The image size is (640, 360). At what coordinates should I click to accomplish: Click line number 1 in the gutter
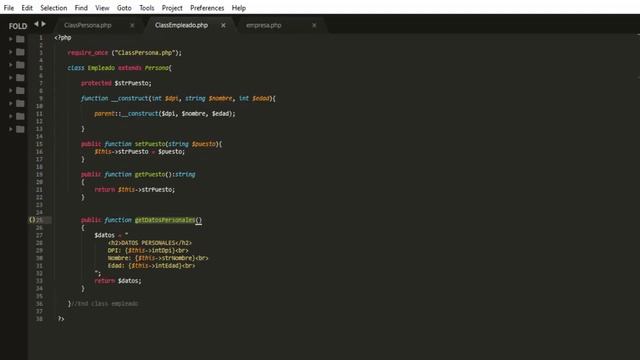[x=41, y=38]
